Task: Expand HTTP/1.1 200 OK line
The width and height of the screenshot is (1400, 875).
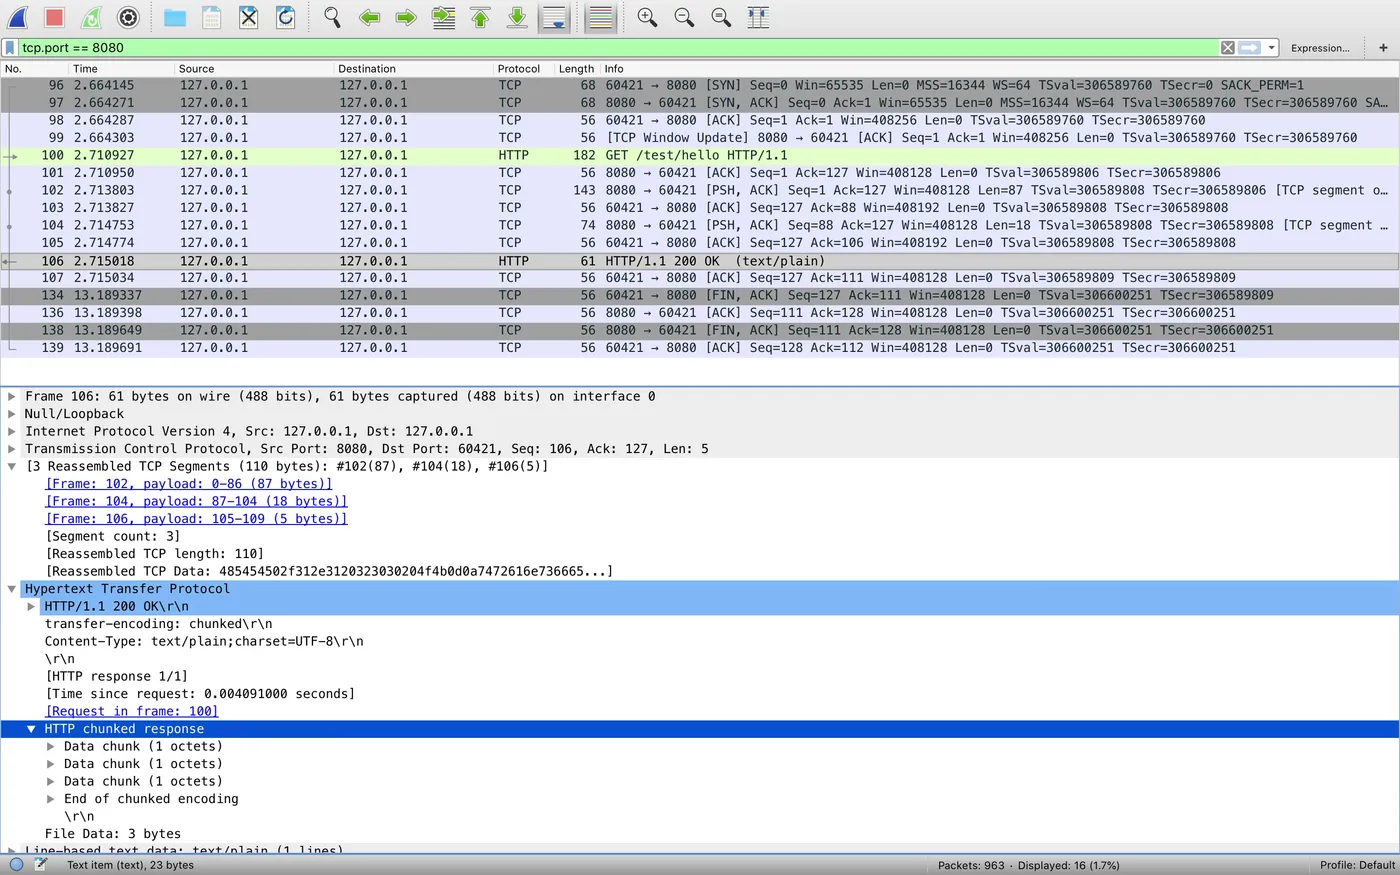Action: (x=31, y=606)
